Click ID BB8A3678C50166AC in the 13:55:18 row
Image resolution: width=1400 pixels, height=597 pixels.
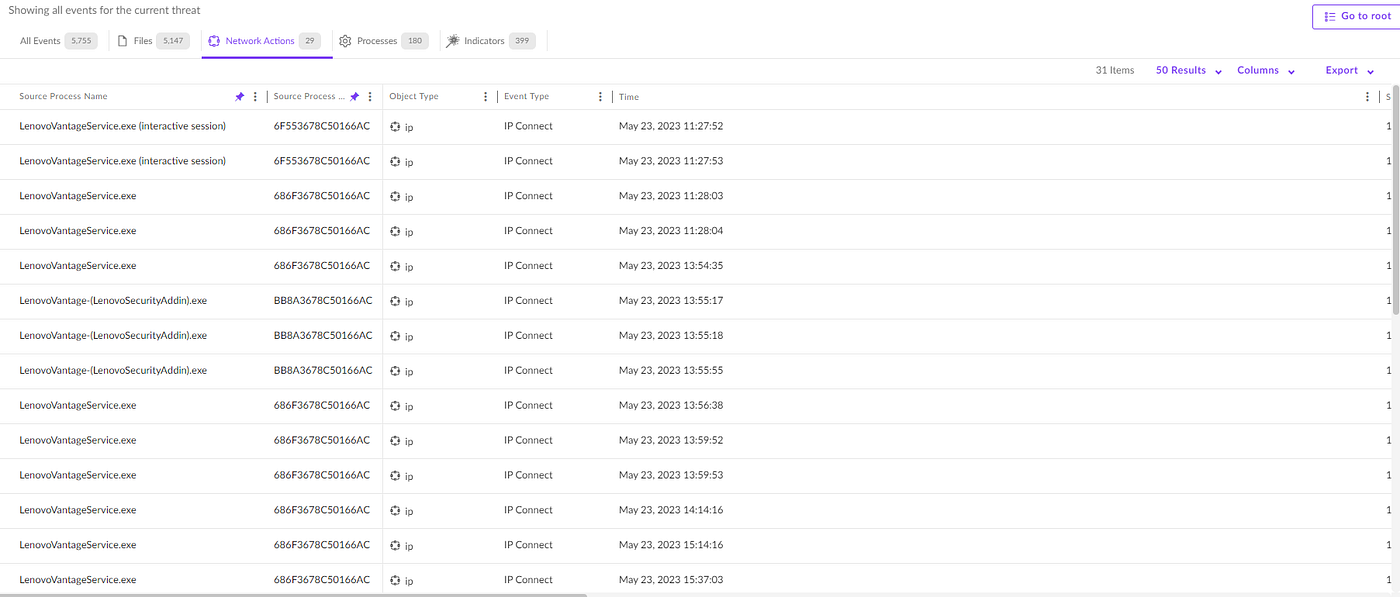pyautogui.click(x=323, y=335)
